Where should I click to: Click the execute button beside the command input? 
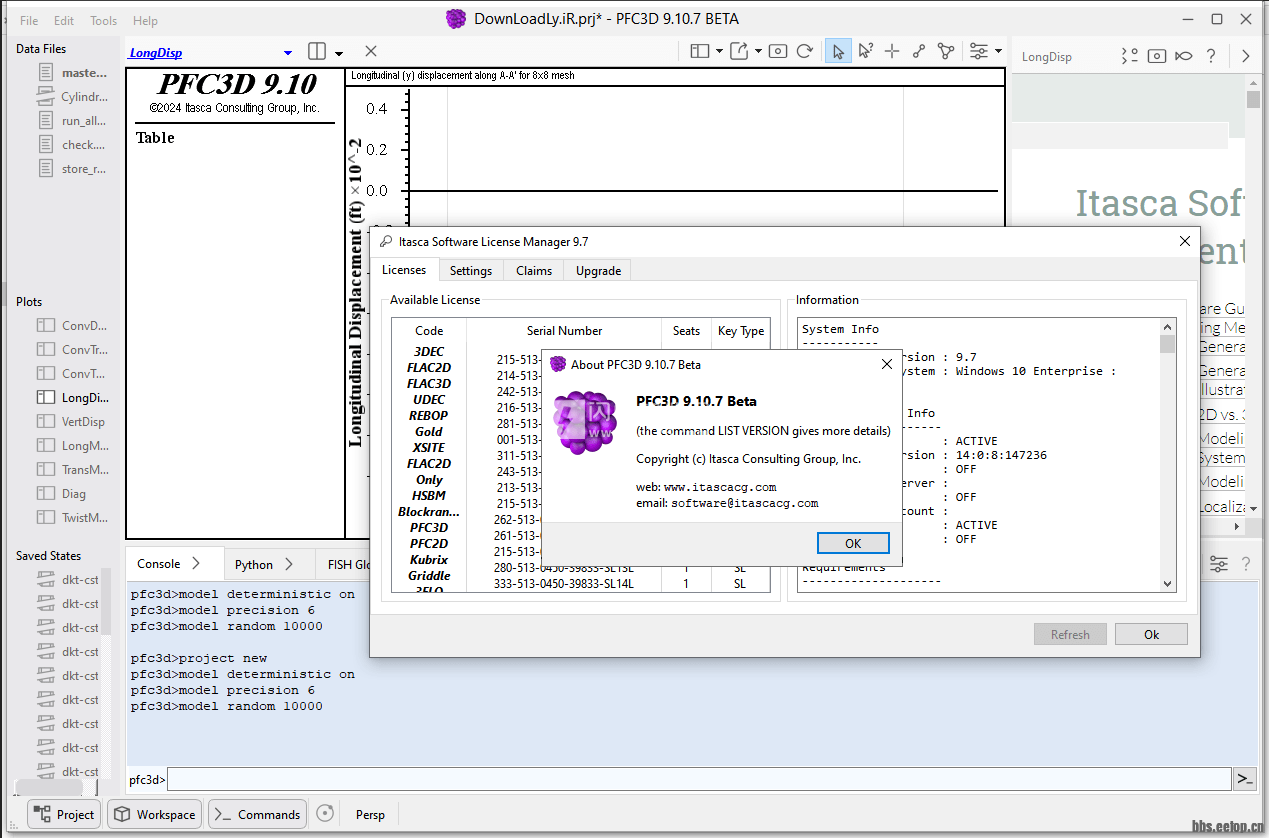[x=1245, y=779]
